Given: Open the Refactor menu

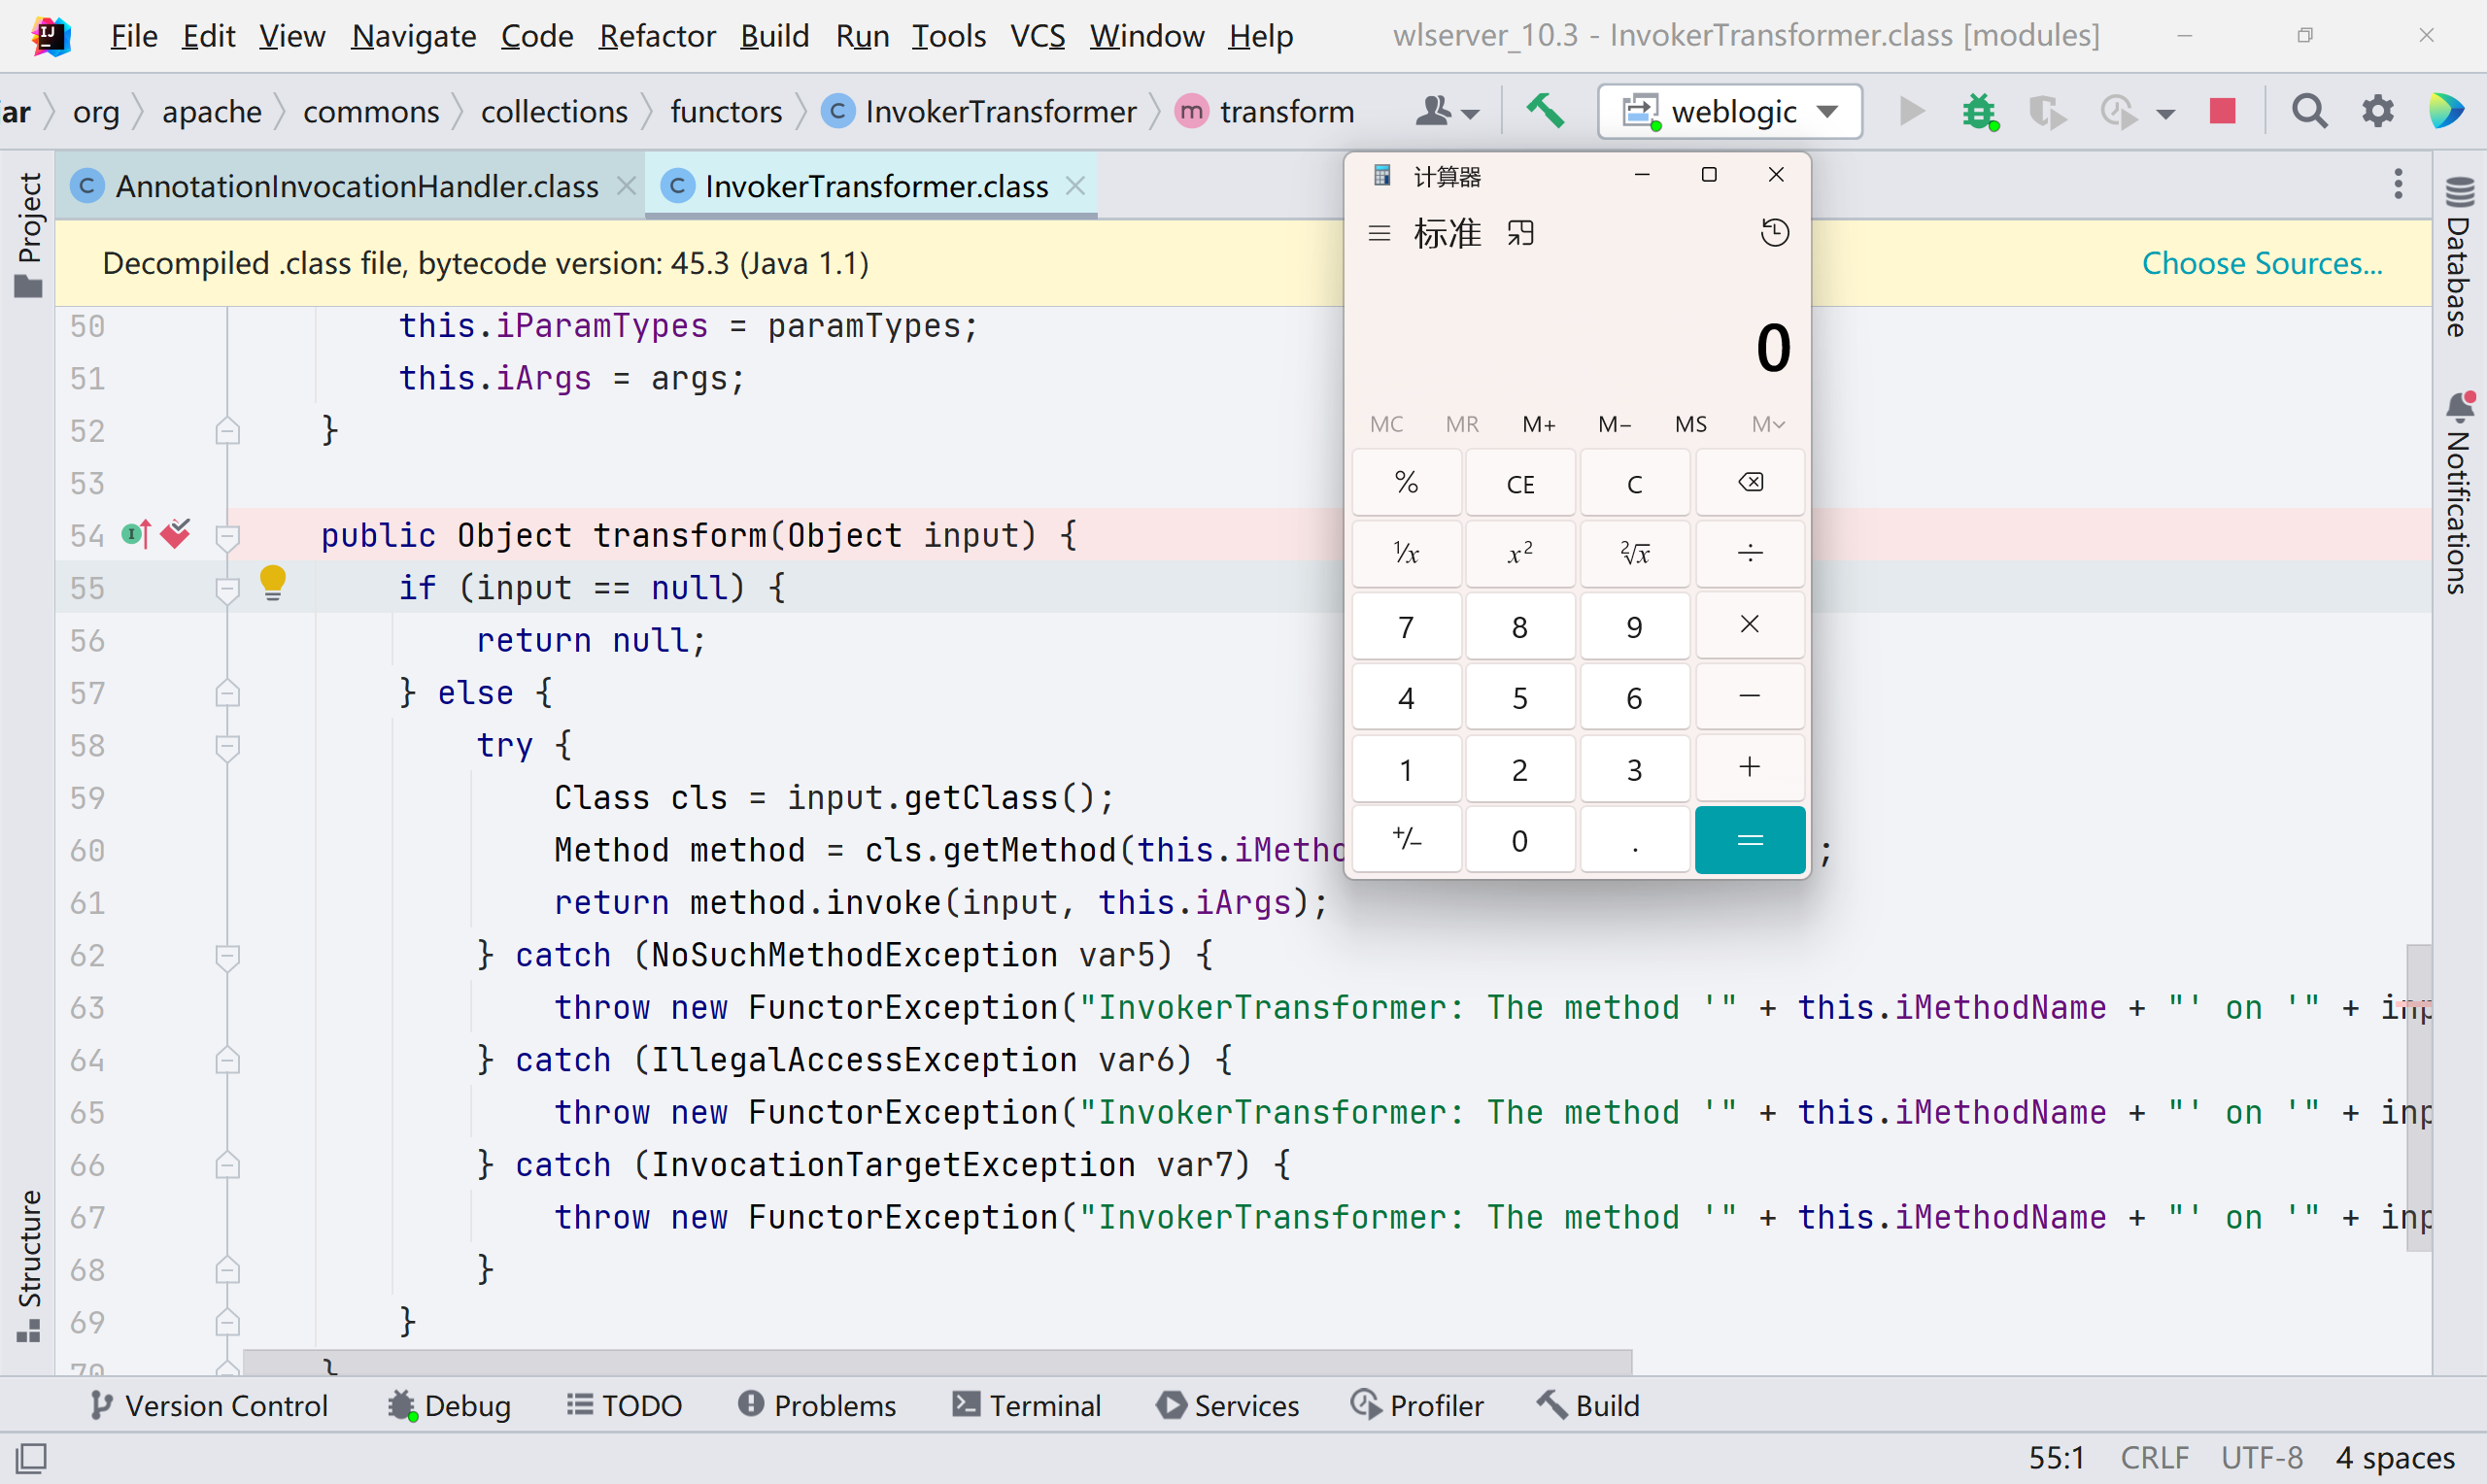Looking at the screenshot, I should tap(657, 35).
